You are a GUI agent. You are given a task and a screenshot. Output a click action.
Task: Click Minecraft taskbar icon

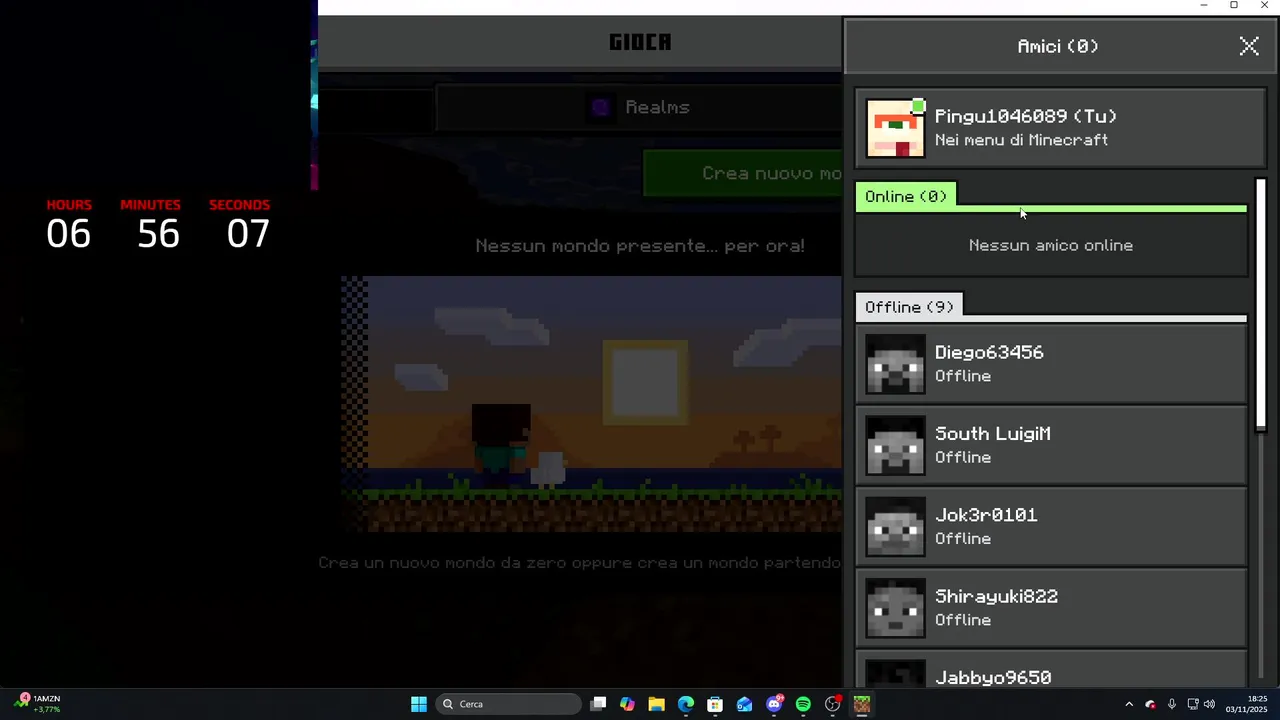[x=862, y=704]
